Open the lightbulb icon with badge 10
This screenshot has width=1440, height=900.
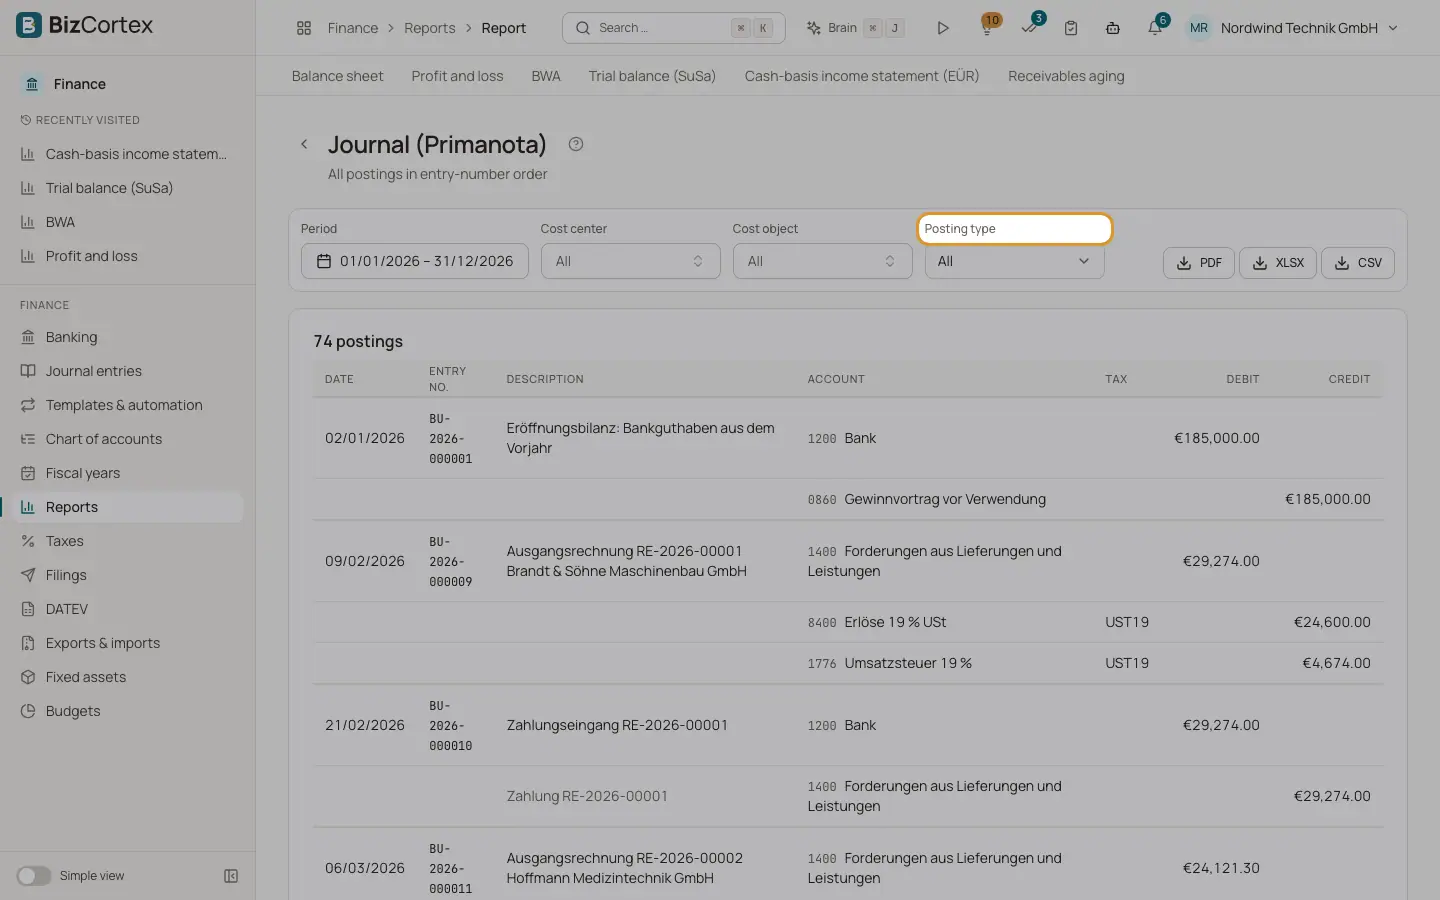[987, 28]
